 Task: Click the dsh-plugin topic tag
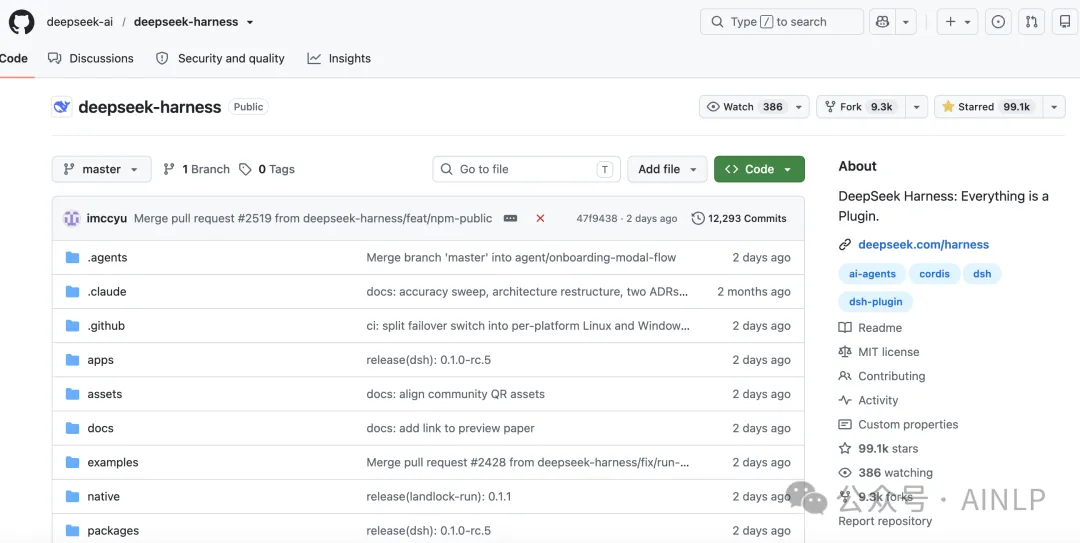click(x=875, y=302)
